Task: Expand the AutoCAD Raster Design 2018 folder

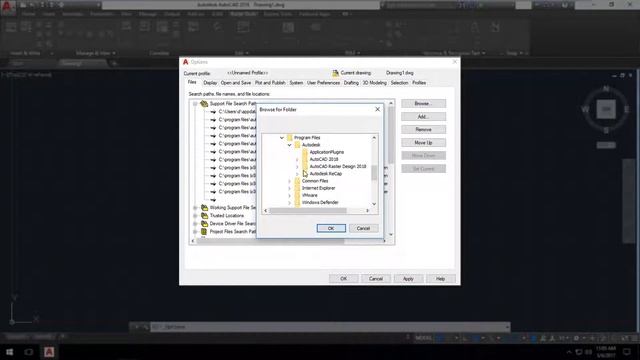Action: tap(297, 167)
